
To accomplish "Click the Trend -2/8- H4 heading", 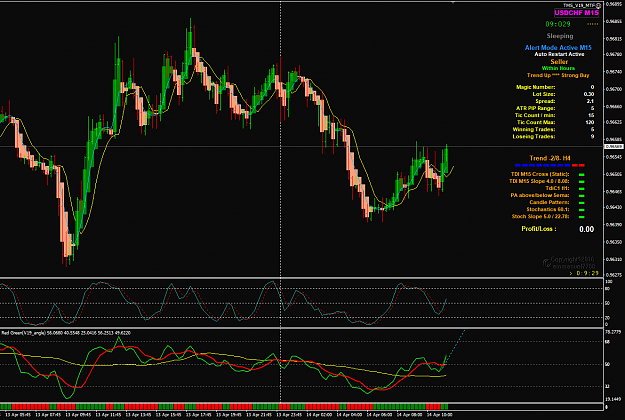I will tap(550, 158).
